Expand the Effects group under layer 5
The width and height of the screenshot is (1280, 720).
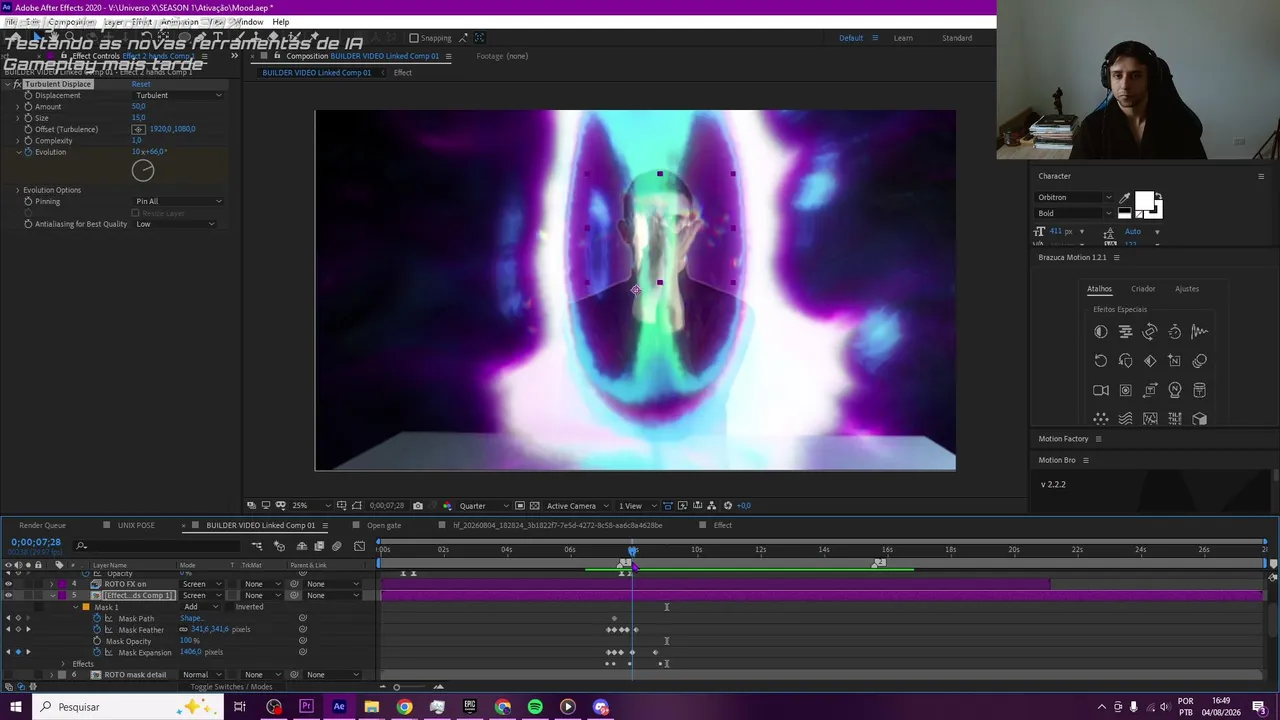click(63, 664)
